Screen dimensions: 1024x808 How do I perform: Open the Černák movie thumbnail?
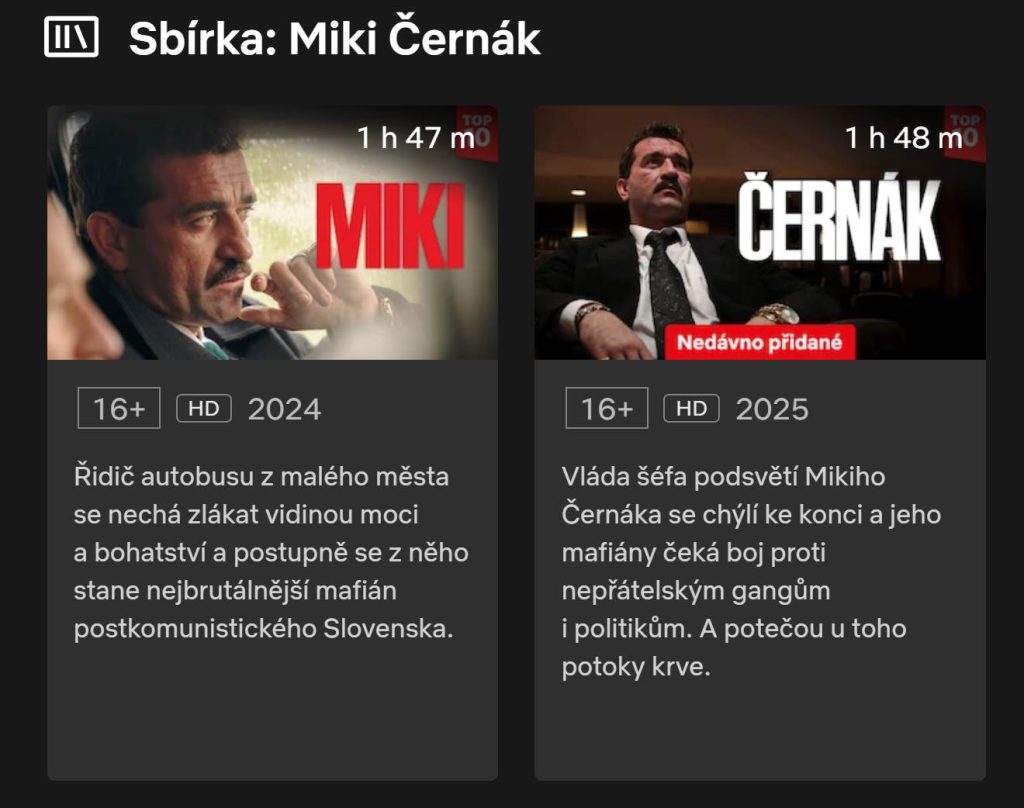click(x=760, y=233)
